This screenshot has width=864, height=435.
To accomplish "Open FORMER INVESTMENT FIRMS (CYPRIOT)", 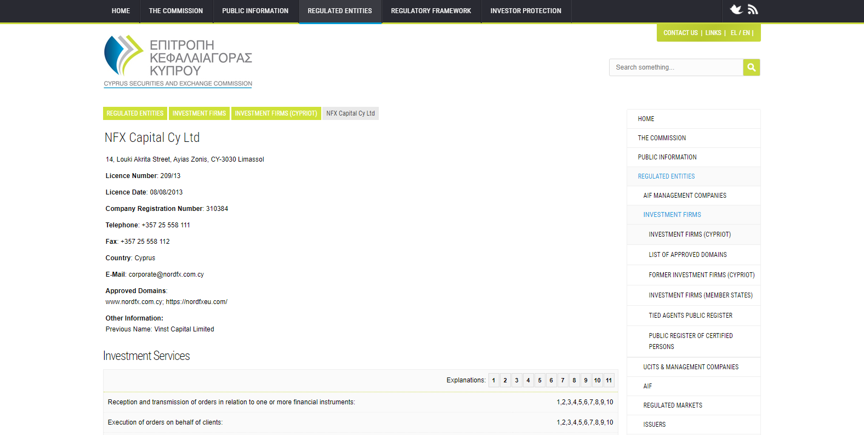I will point(694,275).
